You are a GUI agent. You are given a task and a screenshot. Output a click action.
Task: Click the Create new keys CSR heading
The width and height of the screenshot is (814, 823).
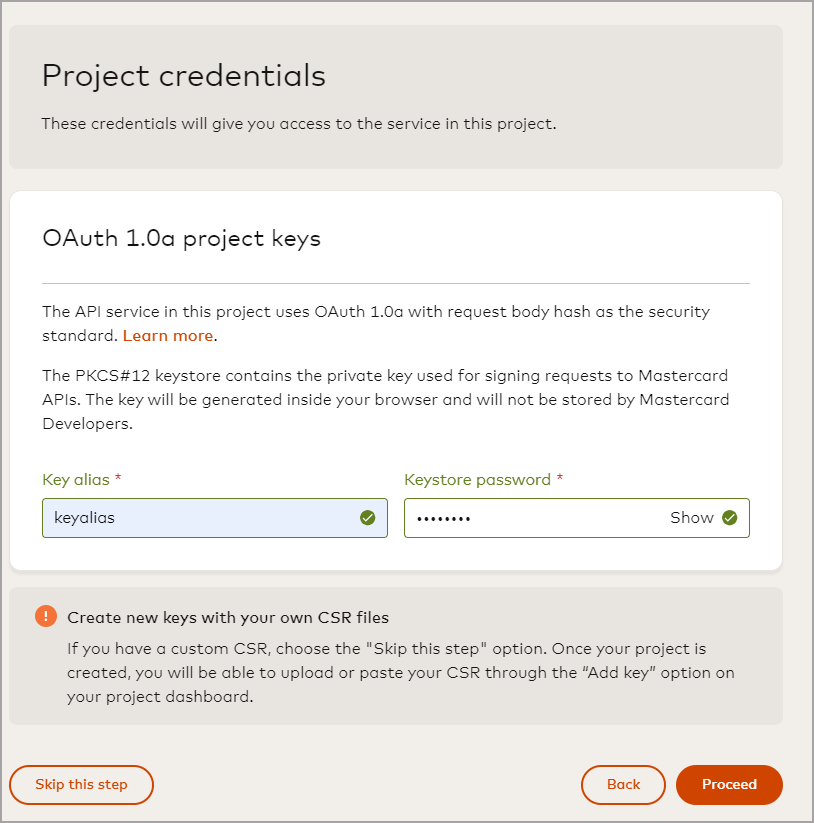coord(228,617)
